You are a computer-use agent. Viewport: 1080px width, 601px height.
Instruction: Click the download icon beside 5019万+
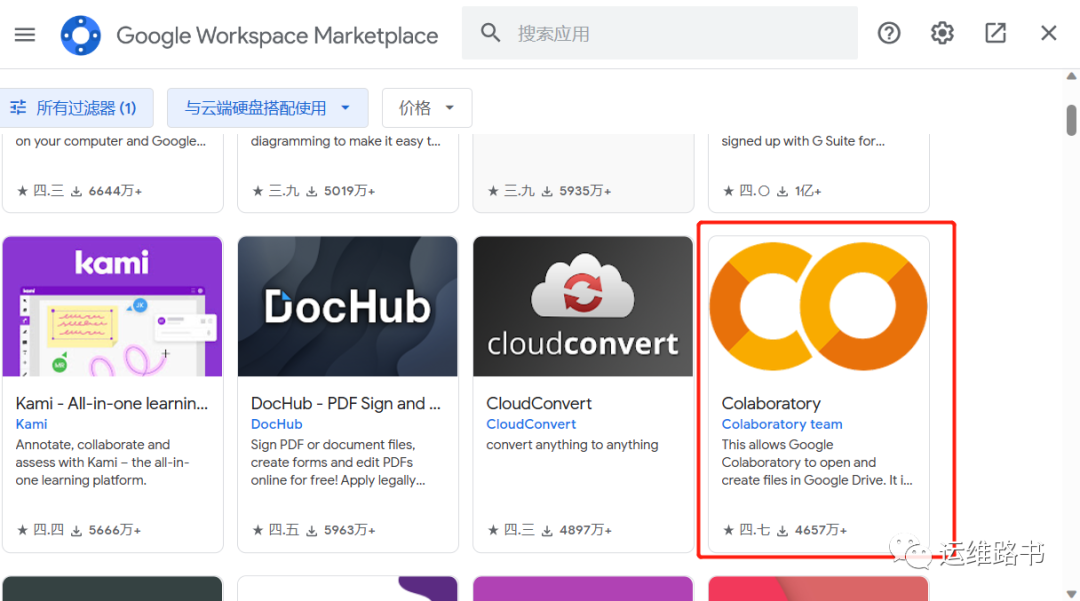coord(312,191)
